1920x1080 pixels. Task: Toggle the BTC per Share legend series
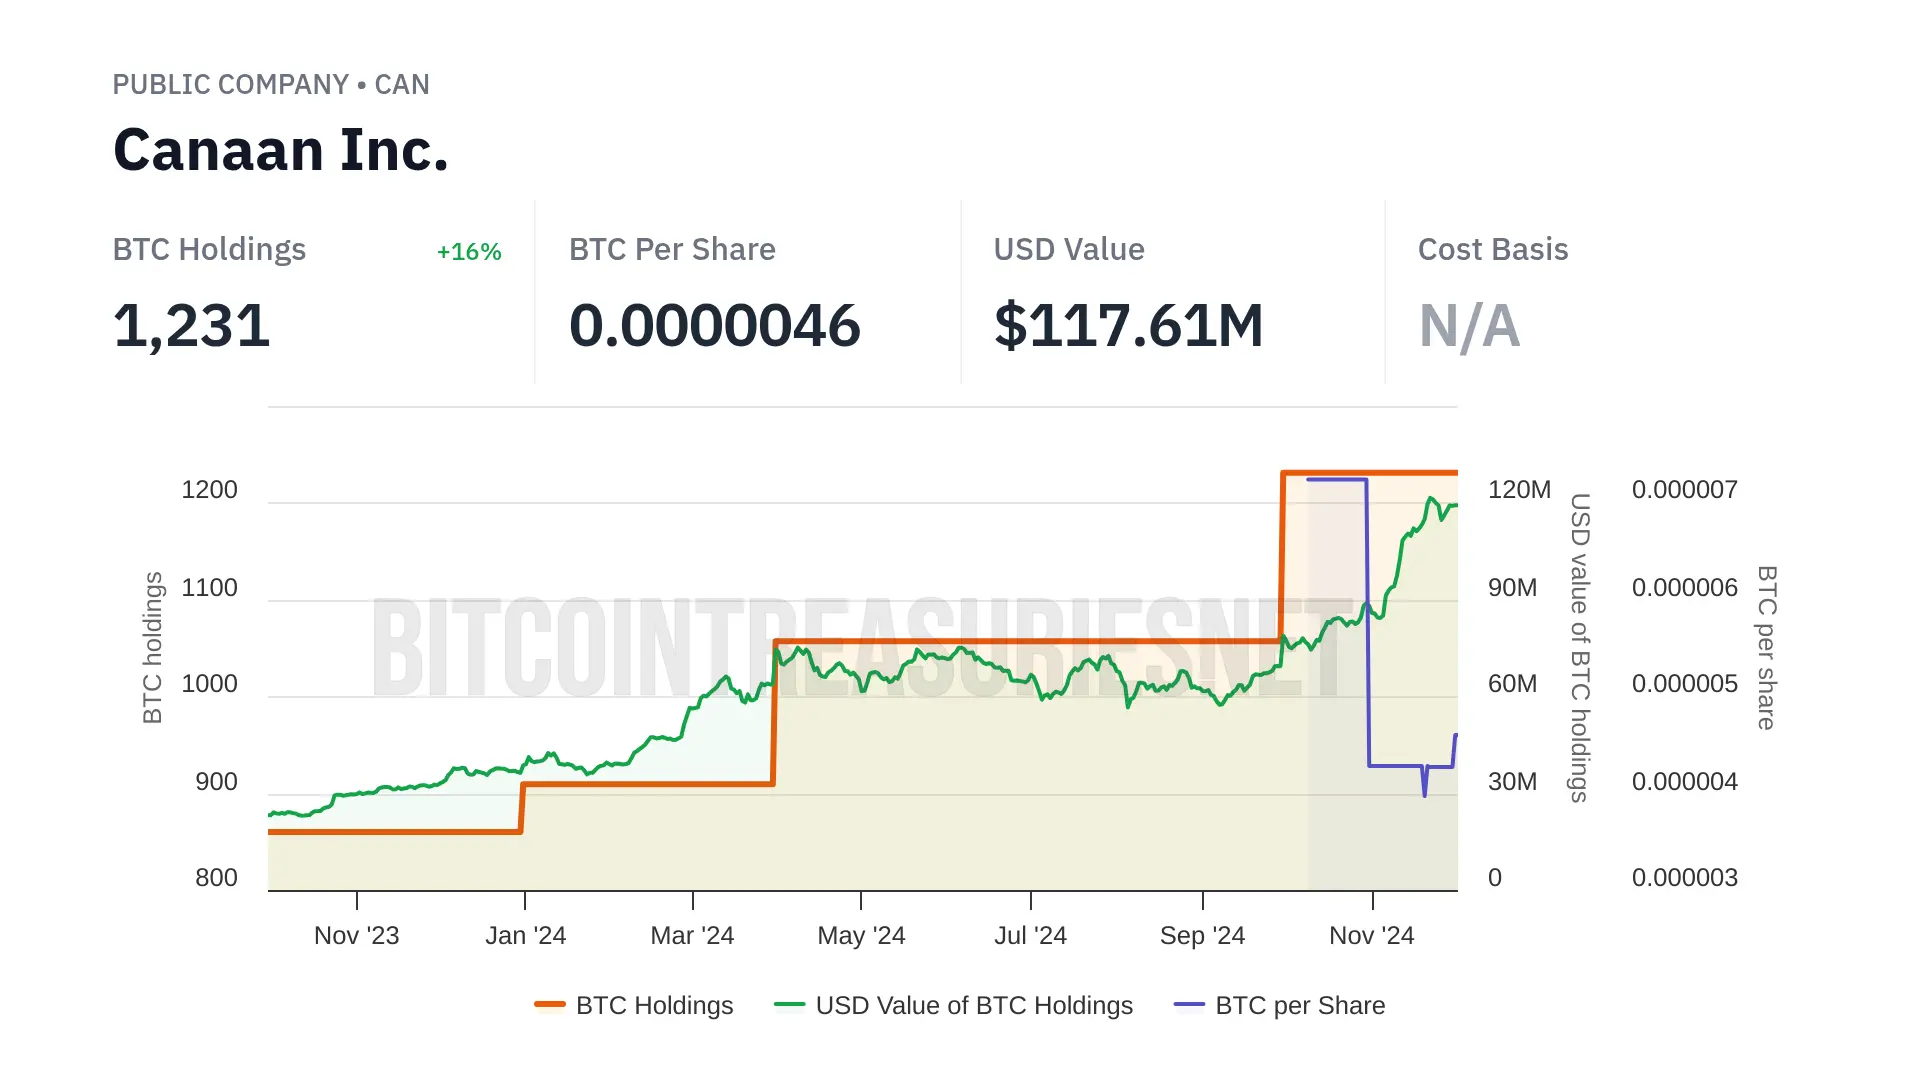tap(1299, 1005)
